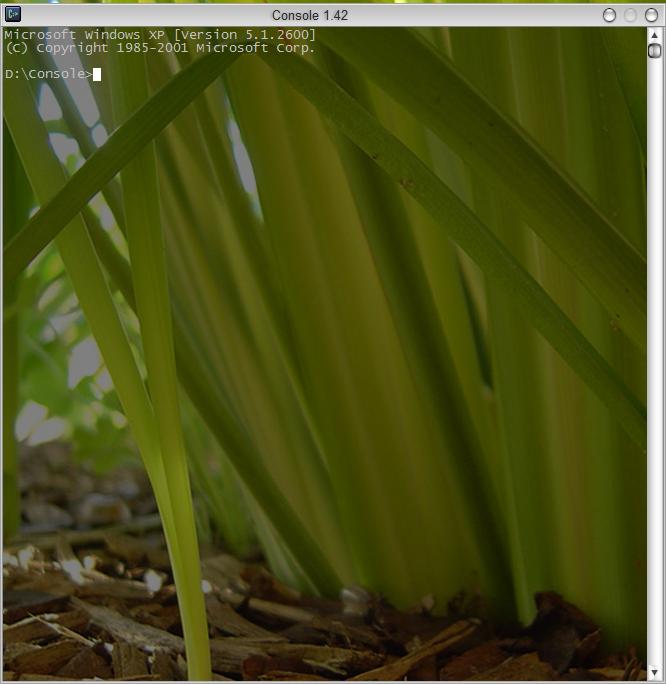The width and height of the screenshot is (666, 684).
Task: Click the Console app icon in title bar
Action: 13,15
